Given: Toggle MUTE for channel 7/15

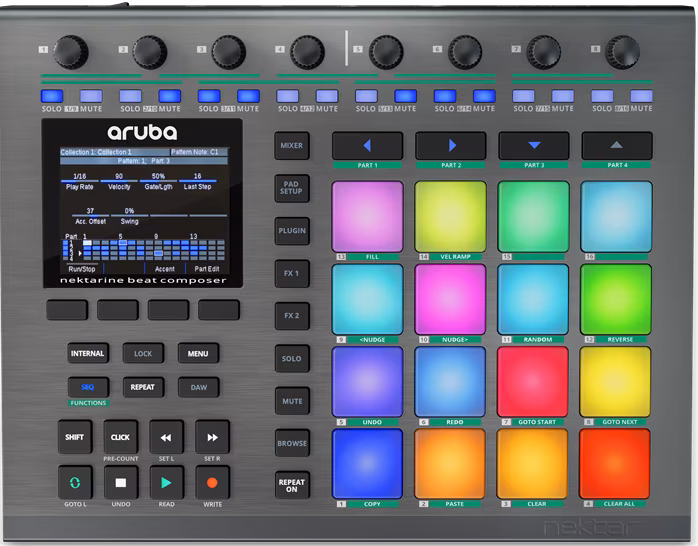Looking at the screenshot, I should [x=563, y=96].
